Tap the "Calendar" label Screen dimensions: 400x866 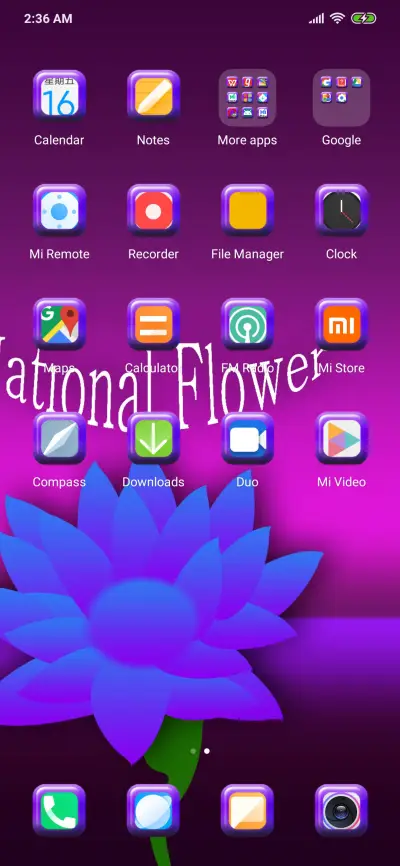[x=59, y=140]
